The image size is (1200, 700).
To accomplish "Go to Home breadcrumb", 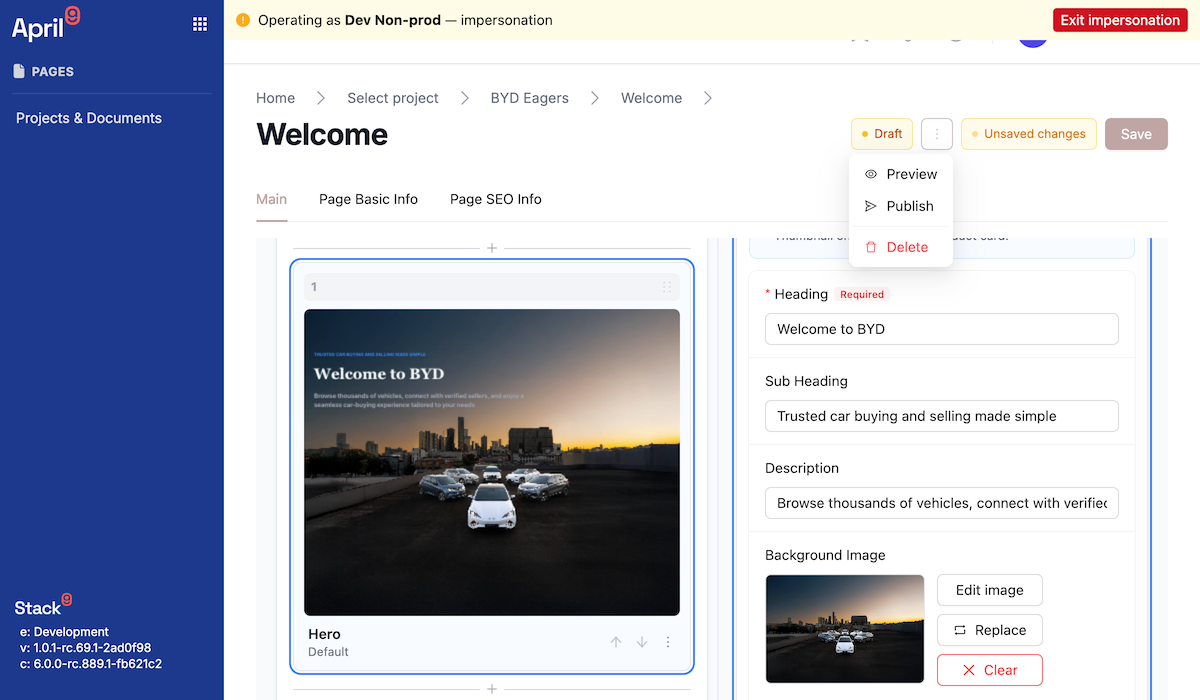I will tap(276, 98).
